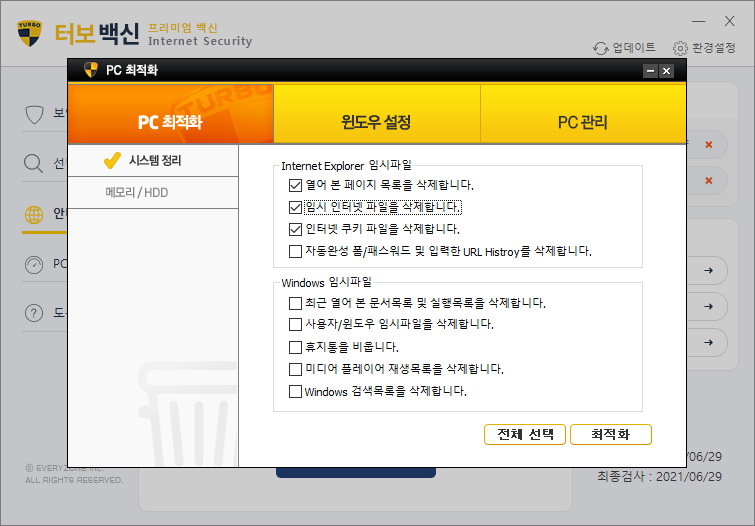Viewport: 755px width, 526px height.
Task: Minimize the main Turbo Vaccine window
Action: 699,21
